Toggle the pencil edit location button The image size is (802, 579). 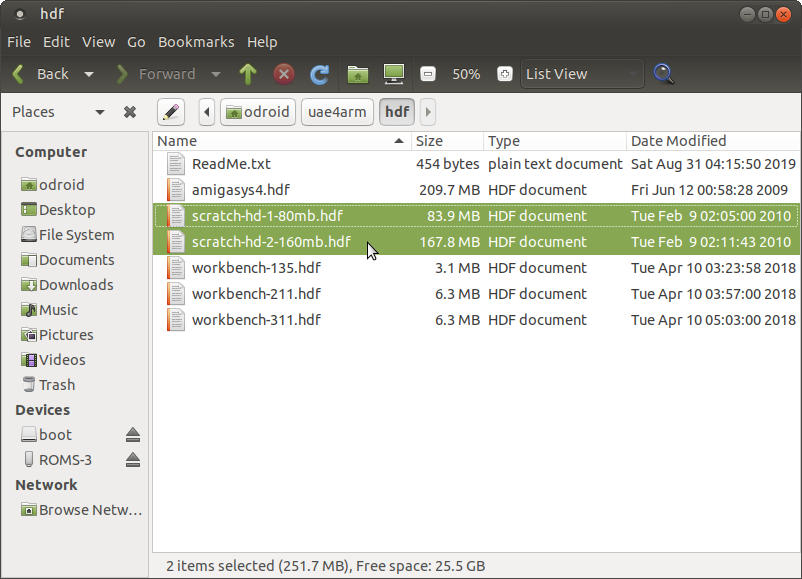click(171, 112)
